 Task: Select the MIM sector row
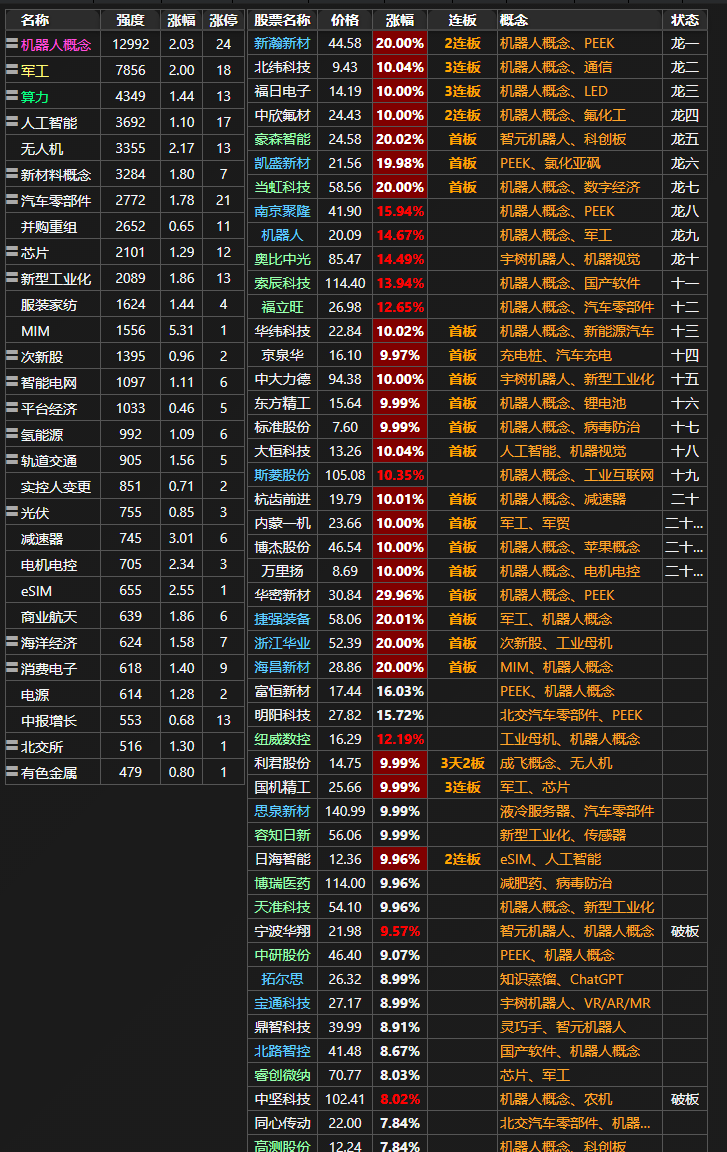click(125, 331)
